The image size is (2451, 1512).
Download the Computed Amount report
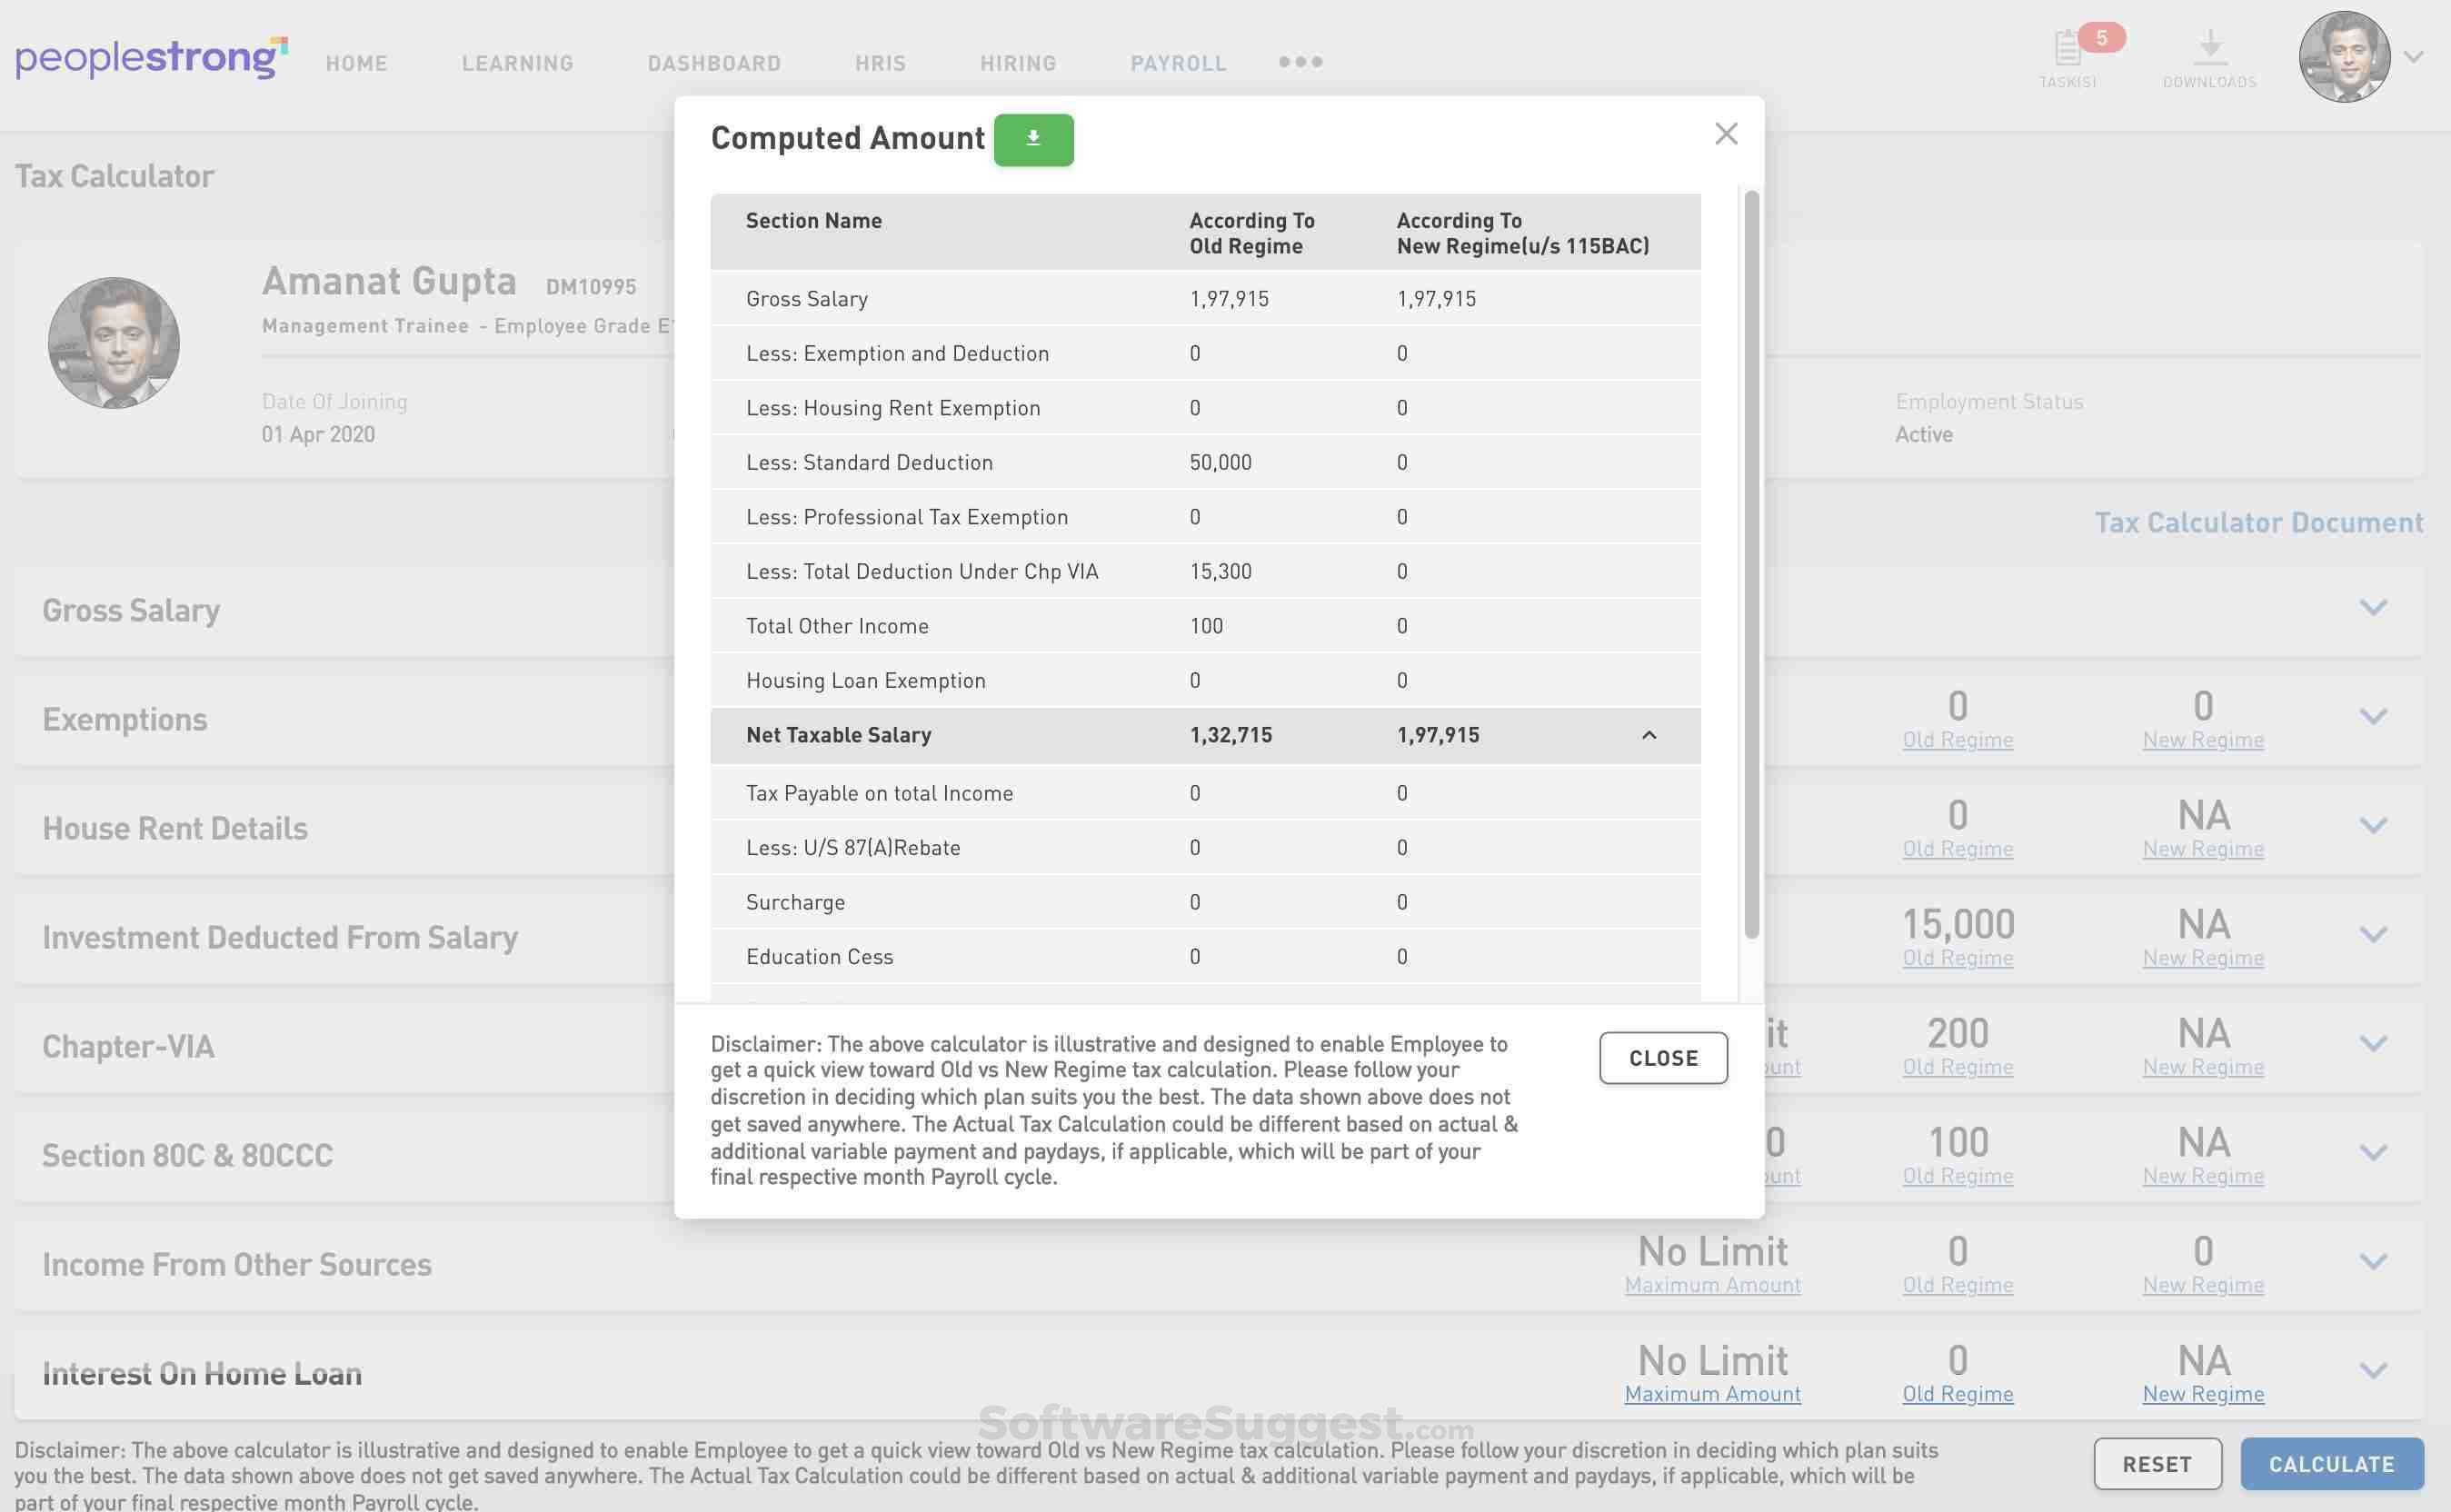tap(1033, 139)
